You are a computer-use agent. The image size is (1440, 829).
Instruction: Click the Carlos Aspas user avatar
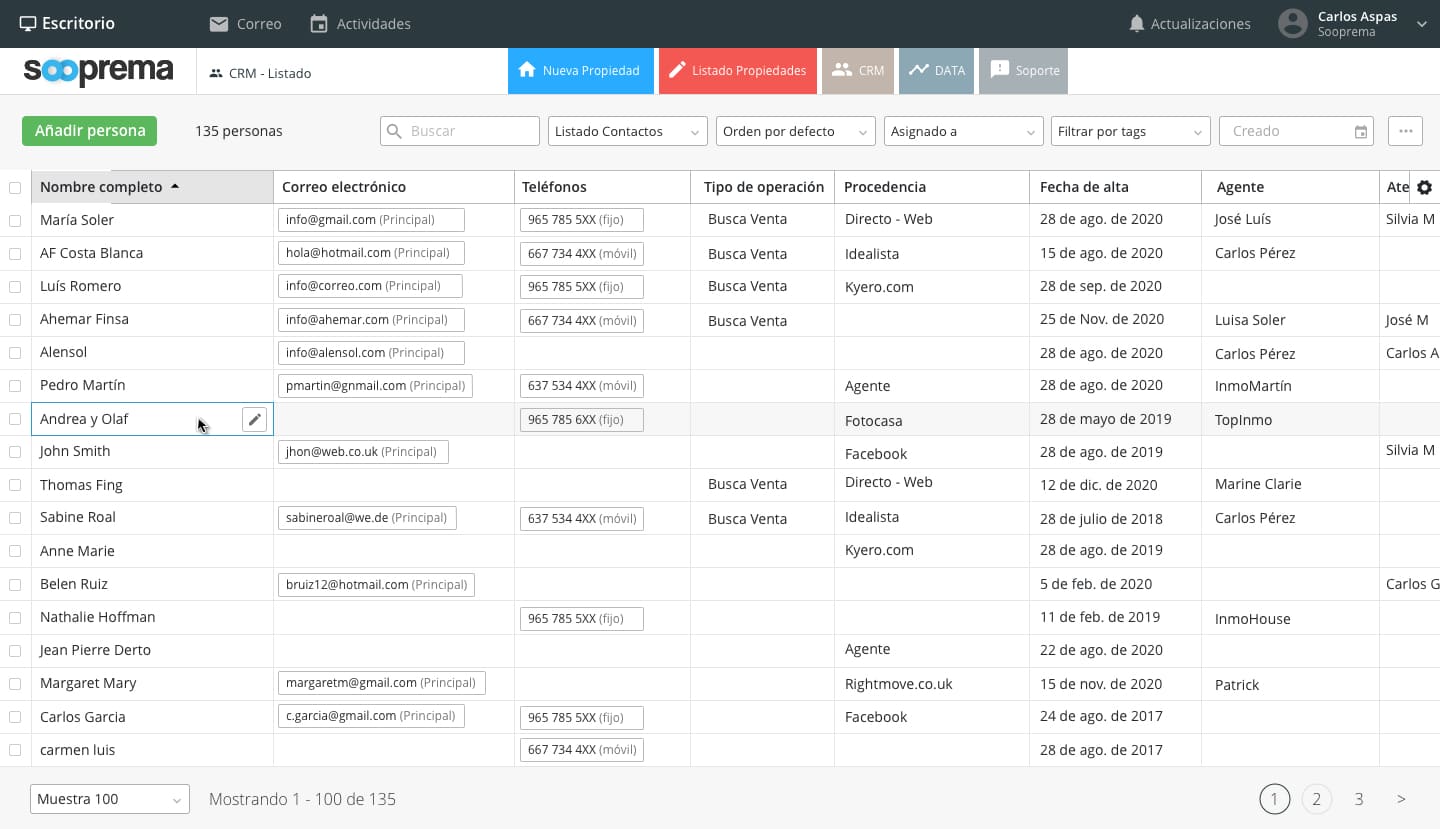point(1293,24)
